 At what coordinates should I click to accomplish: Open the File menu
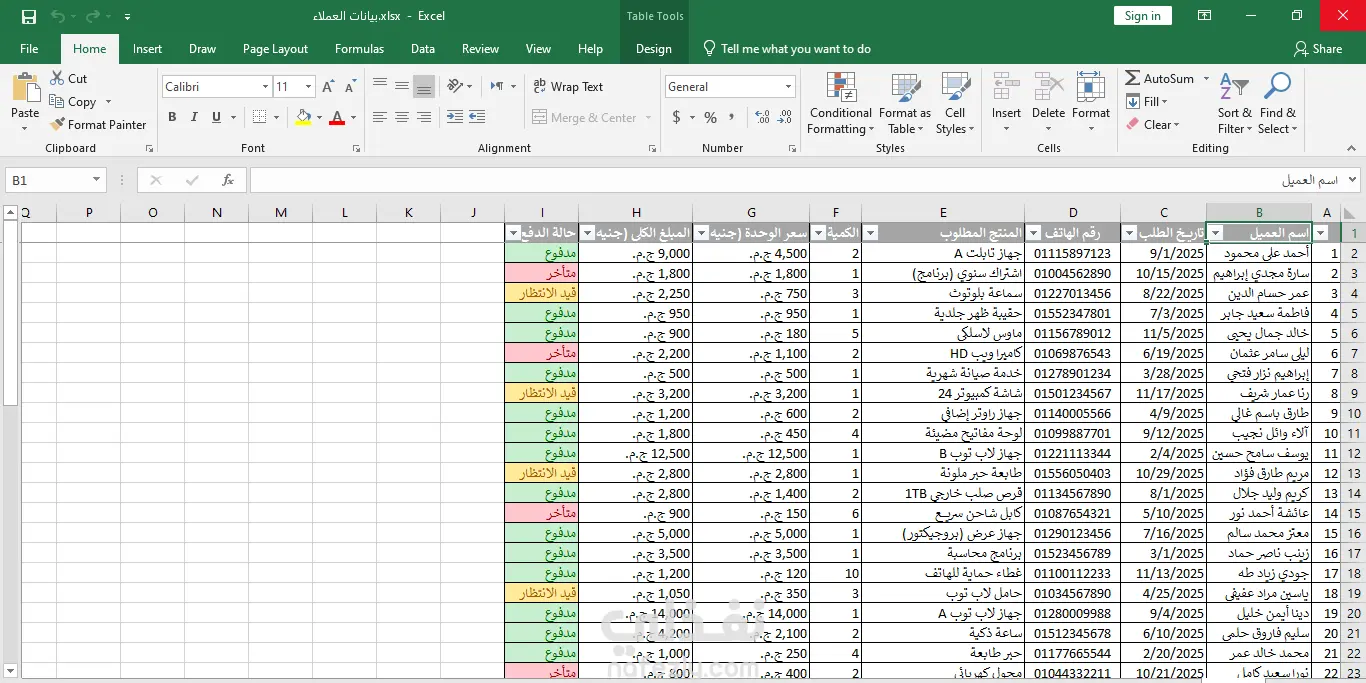click(x=29, y=49)
